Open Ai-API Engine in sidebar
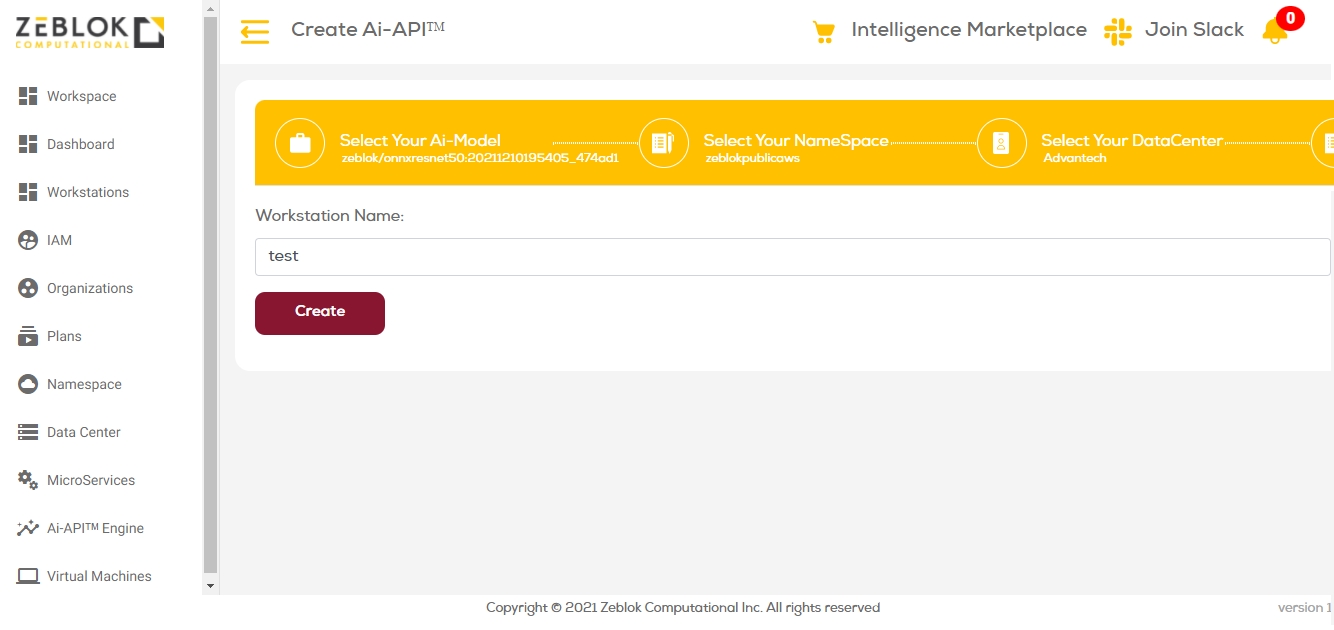Screen dimensions: 1334x630 click(x=95, y=528)
